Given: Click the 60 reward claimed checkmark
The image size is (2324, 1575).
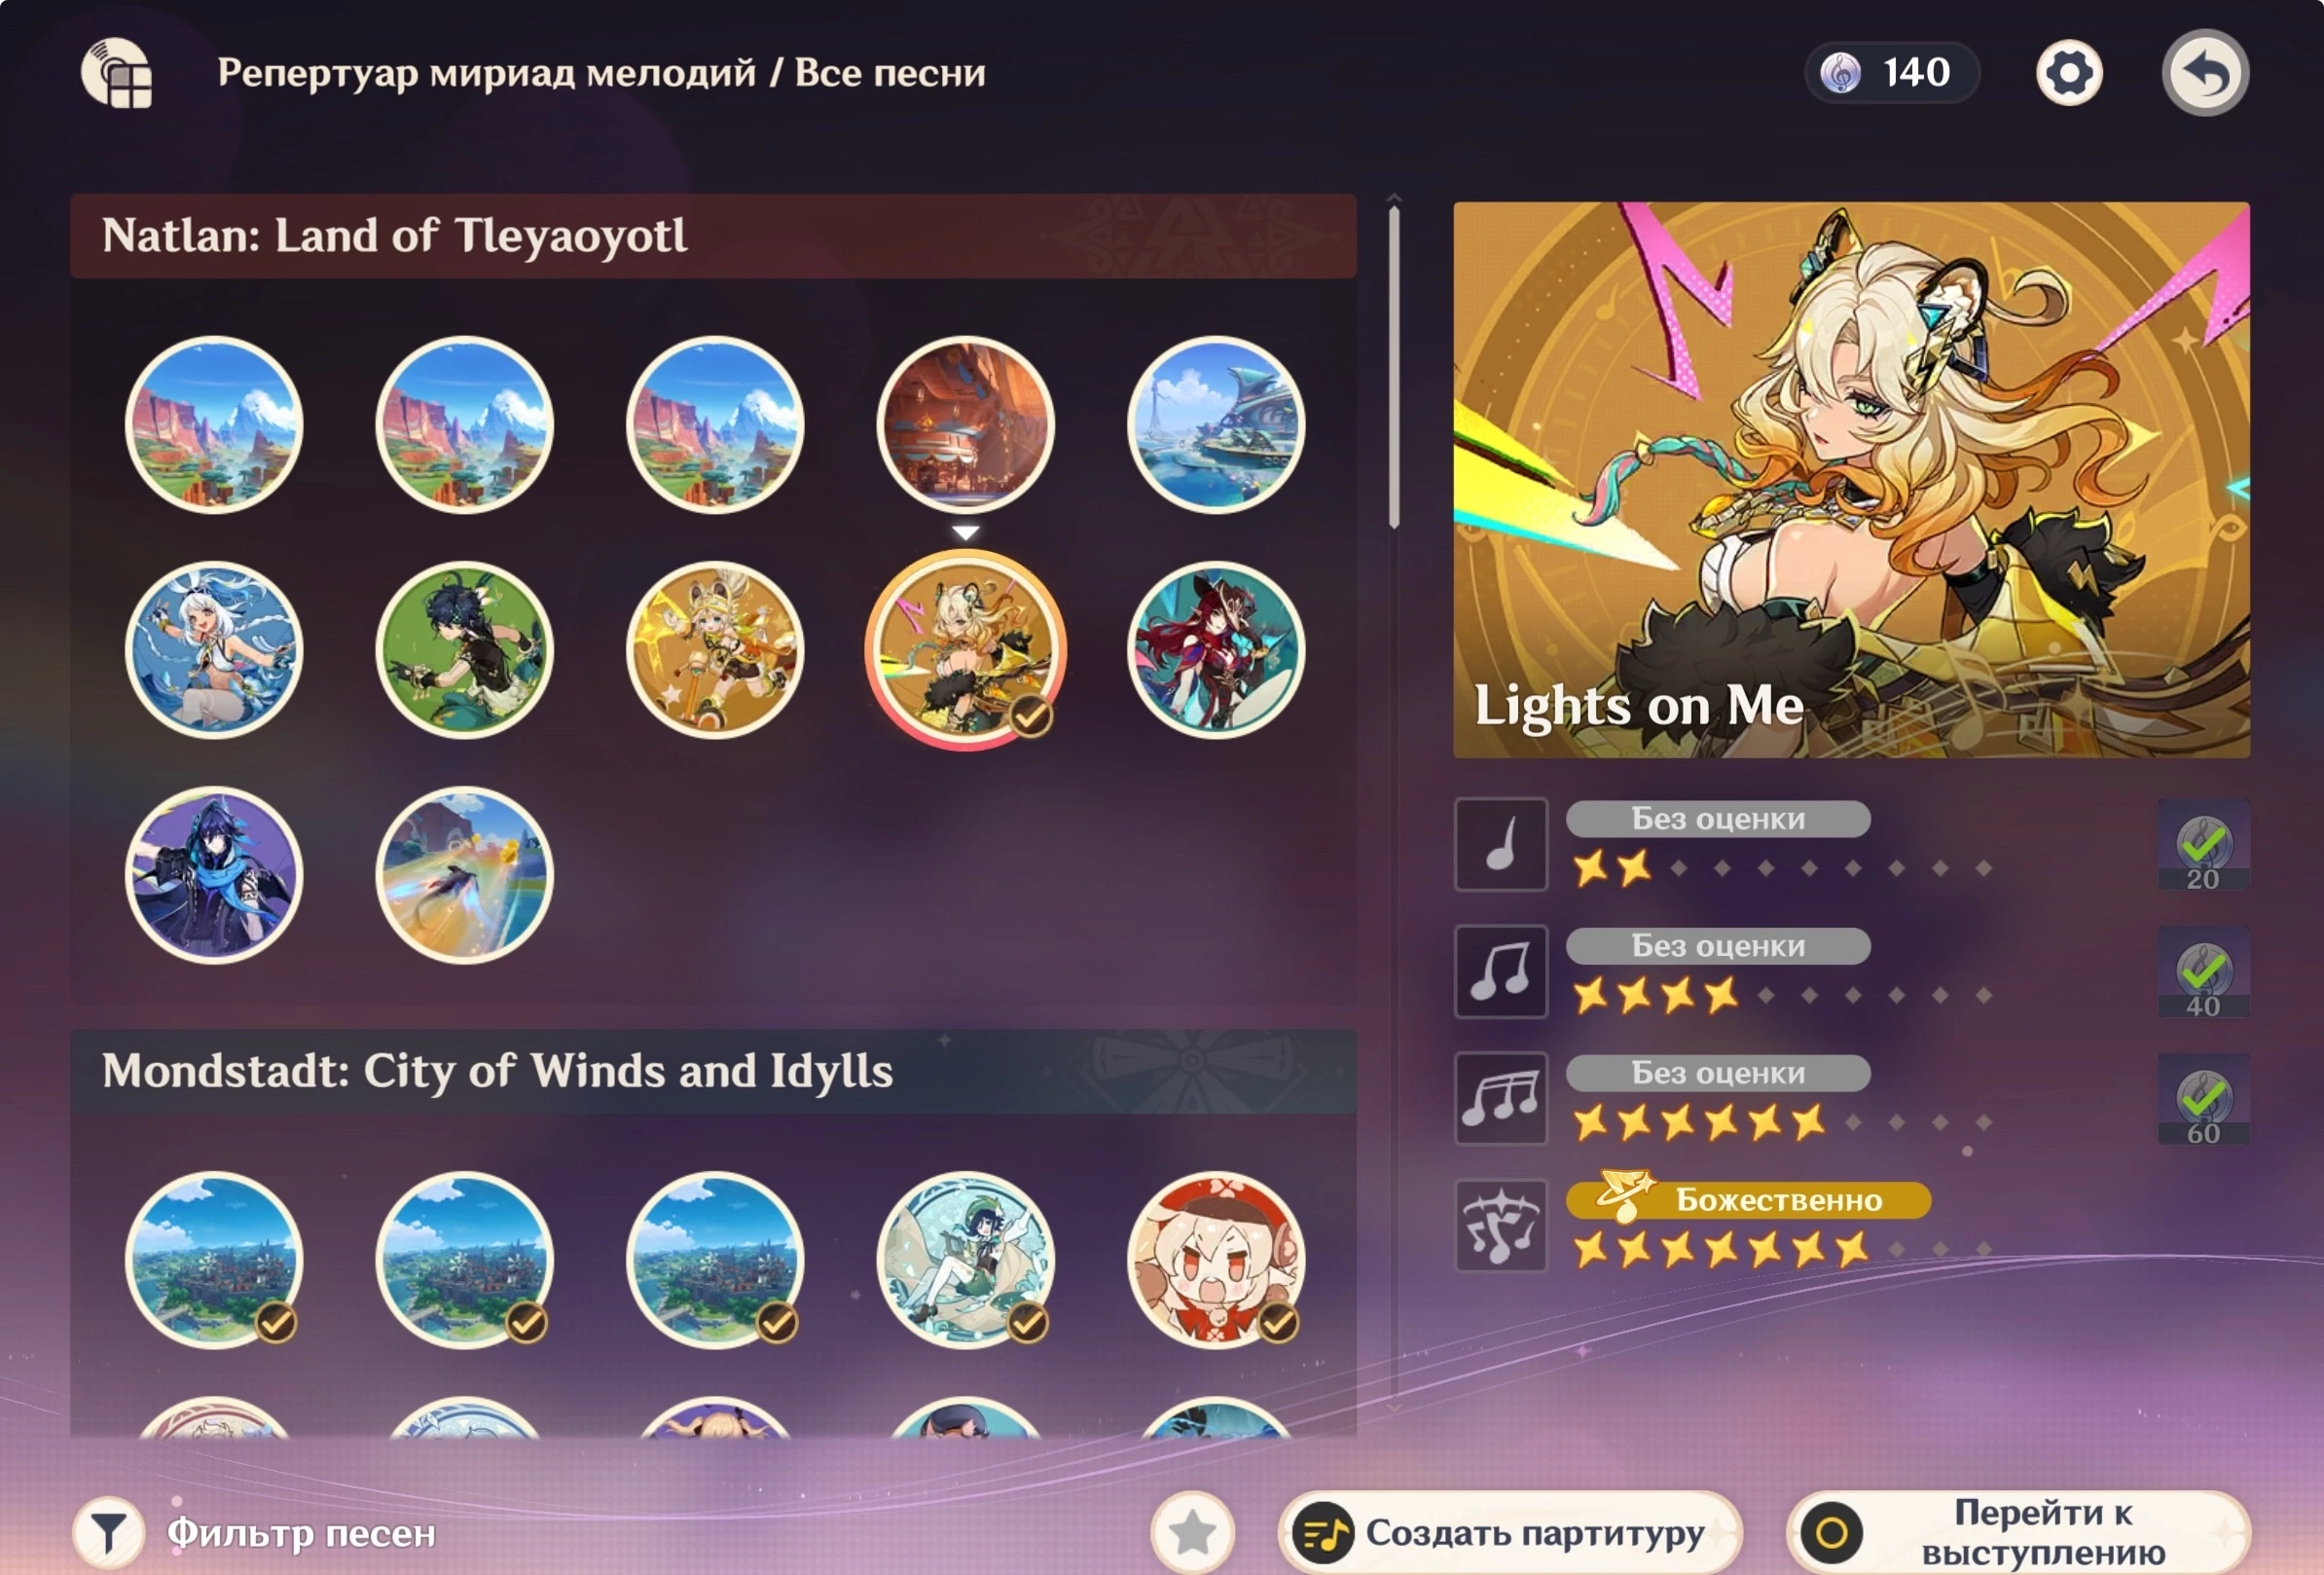Looking at the screenshot, I should coord(2203,1099).
